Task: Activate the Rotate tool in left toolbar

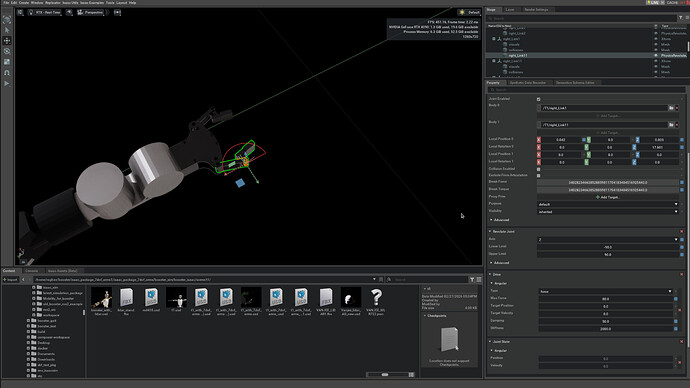Action: 7,51
